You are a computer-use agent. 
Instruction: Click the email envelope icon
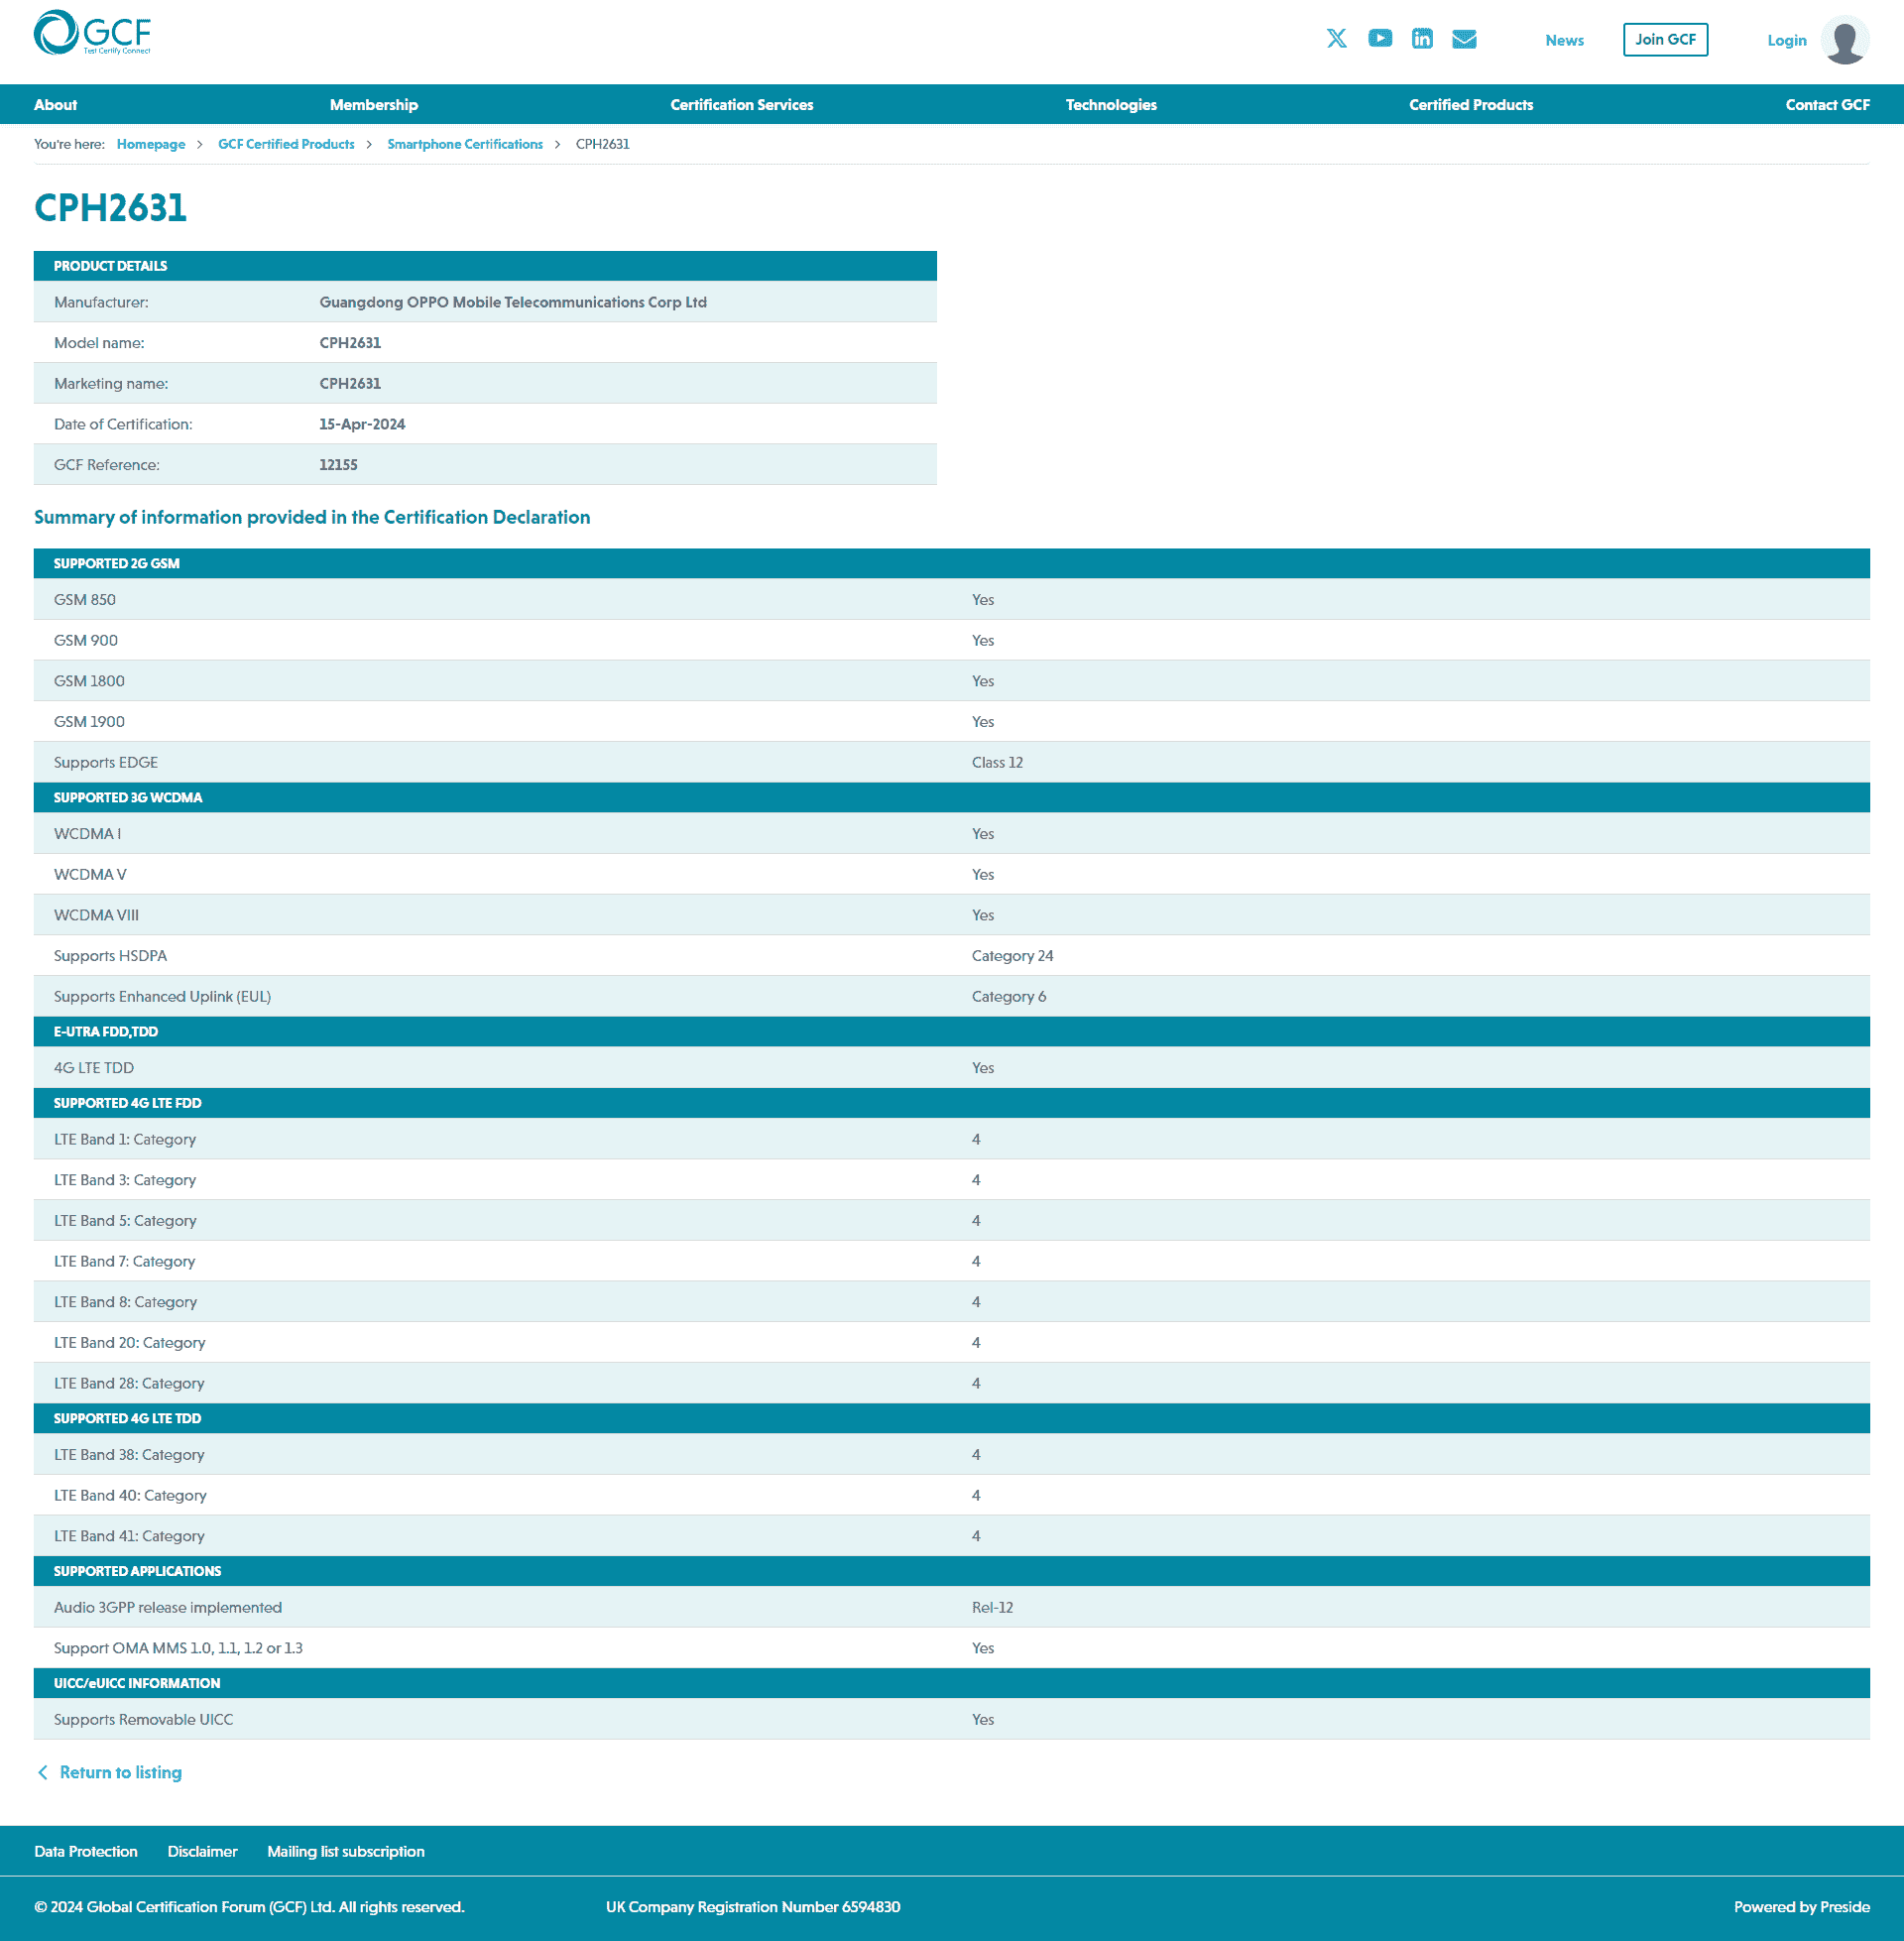(1463, 39)
